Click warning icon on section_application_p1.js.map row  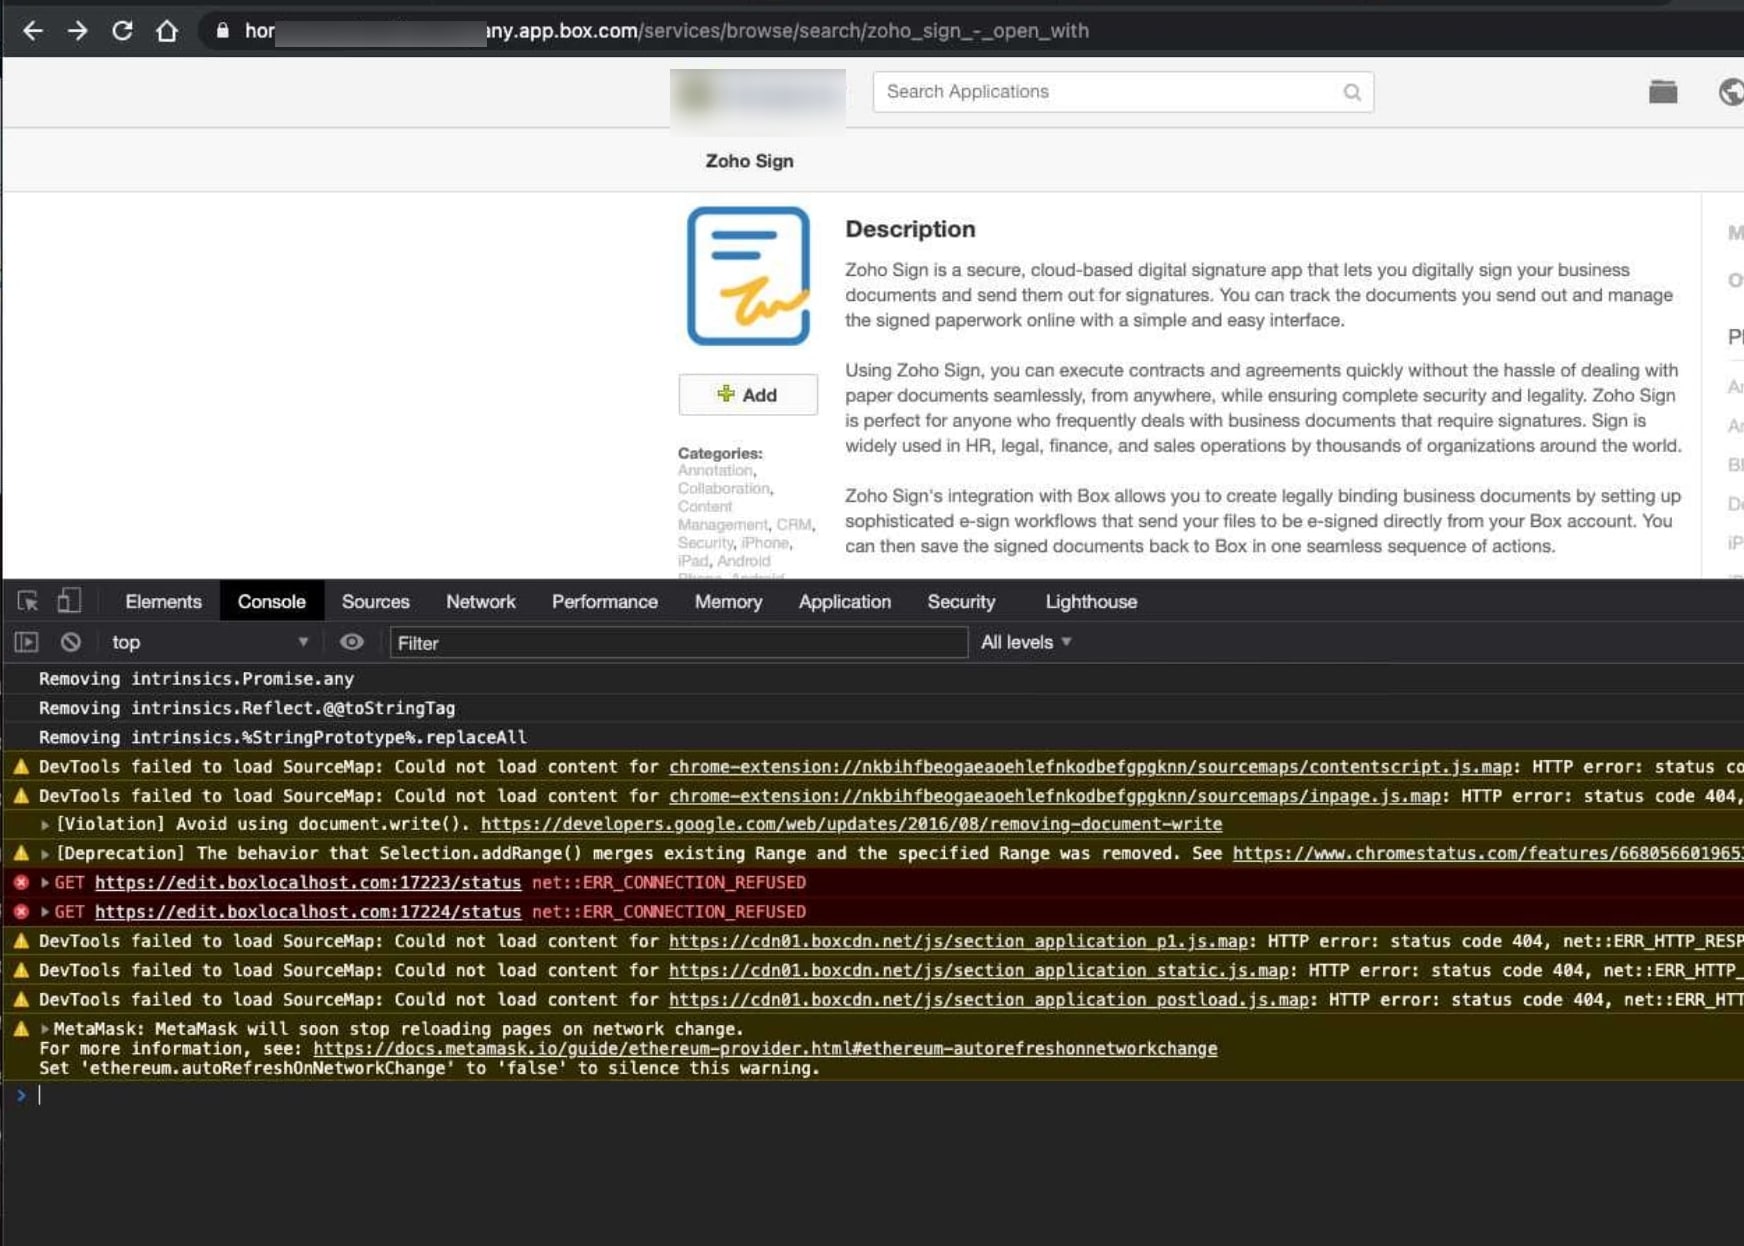21,941
